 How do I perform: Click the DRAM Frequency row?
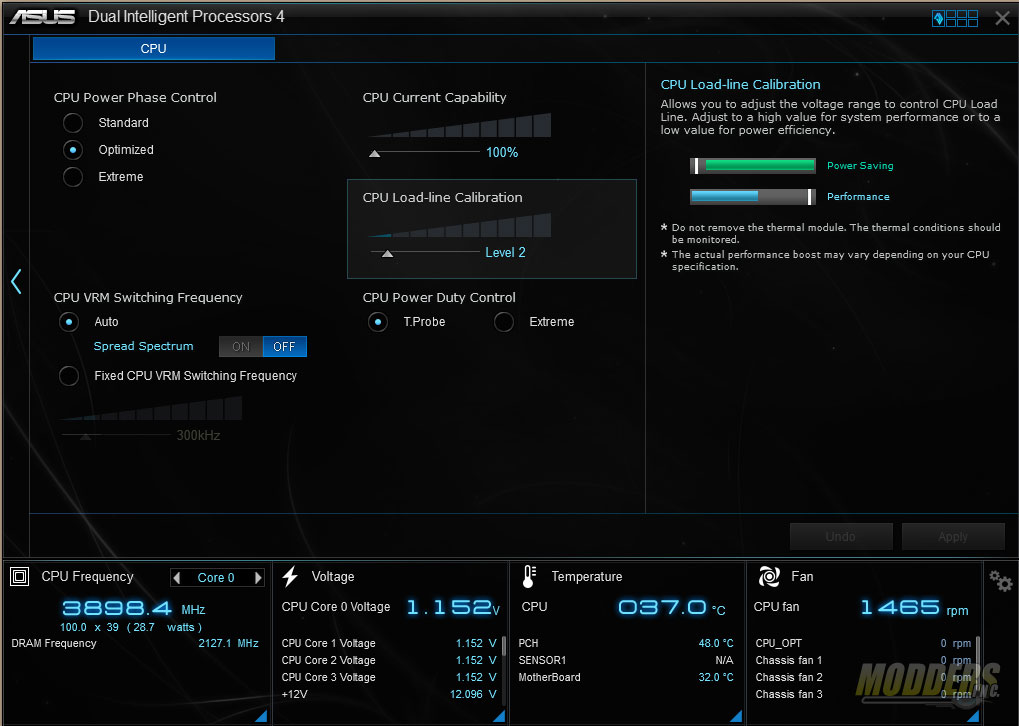point(135,643)
